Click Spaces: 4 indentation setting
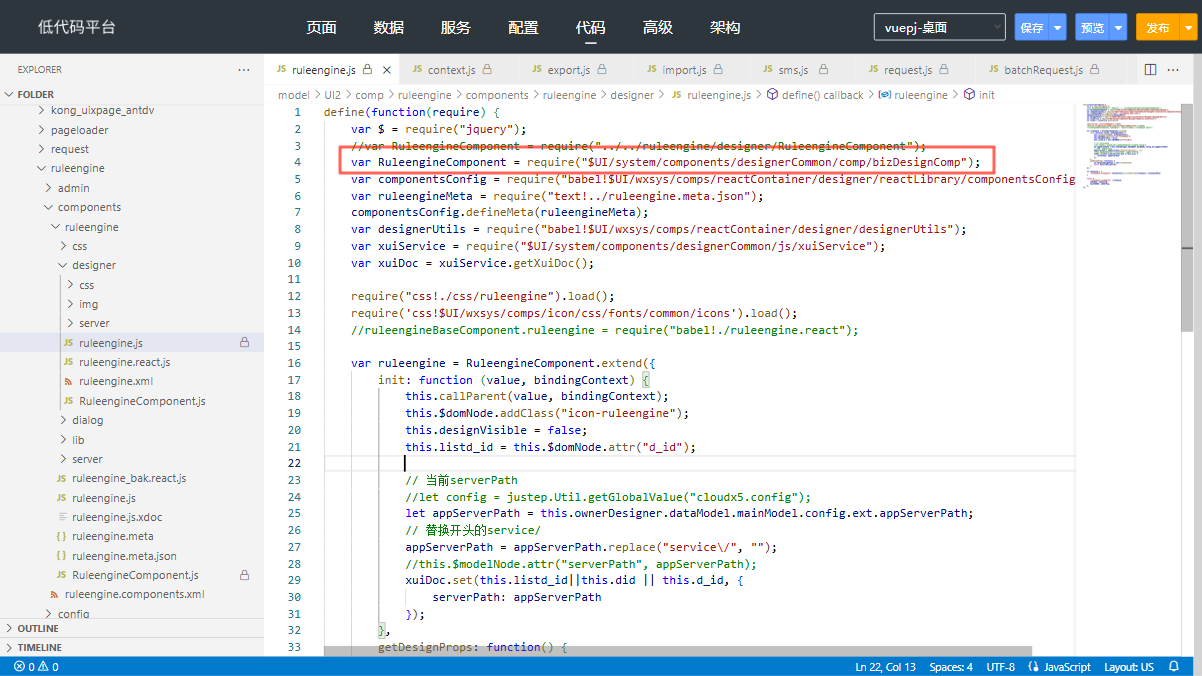The width and height of the screenshot is (1202, 676). [950, 667]
